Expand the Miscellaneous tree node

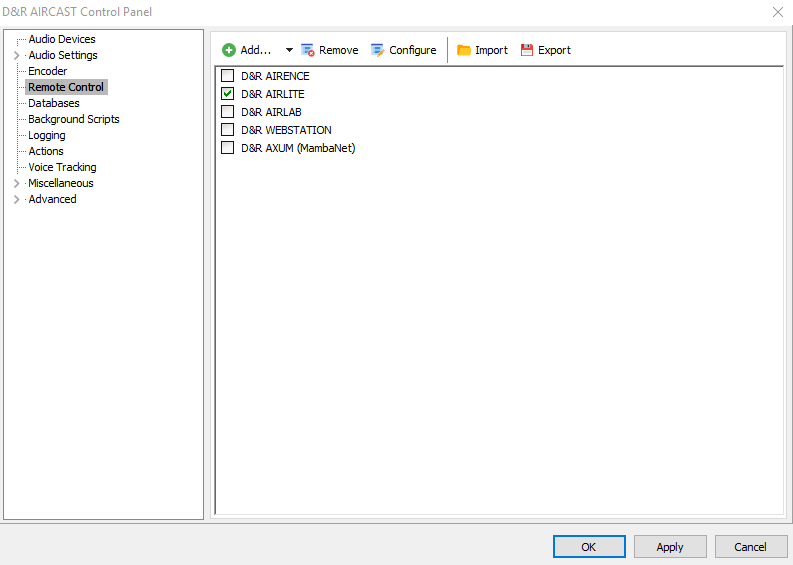[x=16, y=183]
